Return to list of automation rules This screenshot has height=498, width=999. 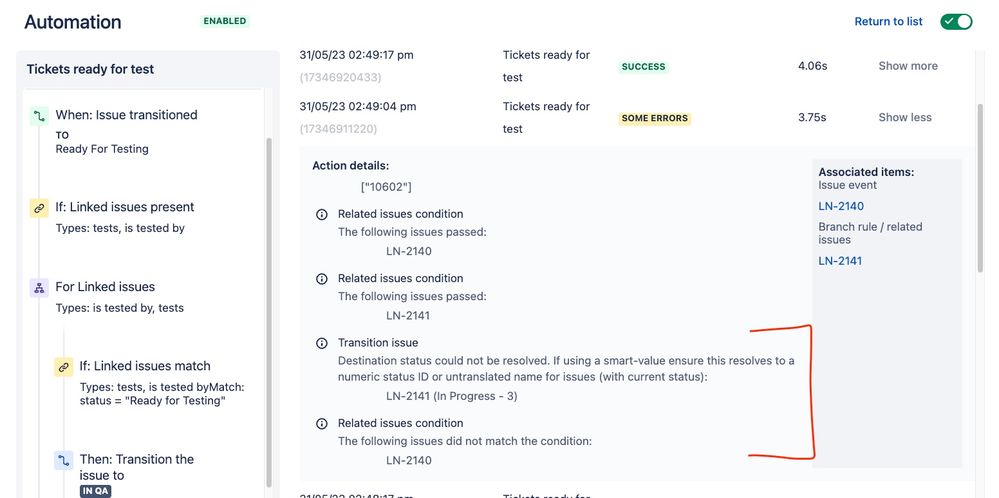tap(888, 22)
